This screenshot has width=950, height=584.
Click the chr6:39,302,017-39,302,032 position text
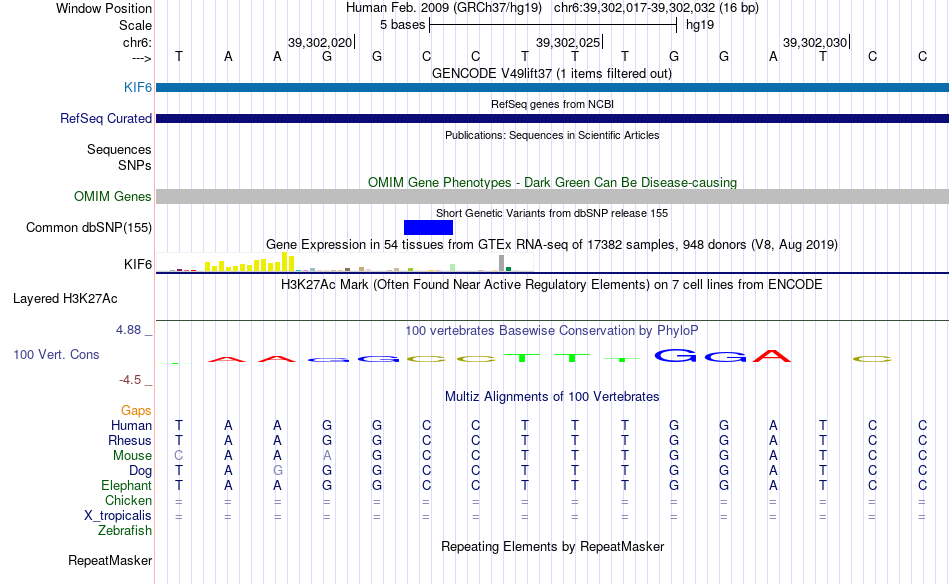(x=656, y=8)
